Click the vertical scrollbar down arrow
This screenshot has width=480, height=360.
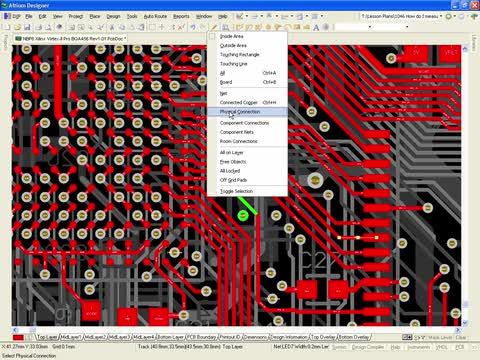coord(465,323)
